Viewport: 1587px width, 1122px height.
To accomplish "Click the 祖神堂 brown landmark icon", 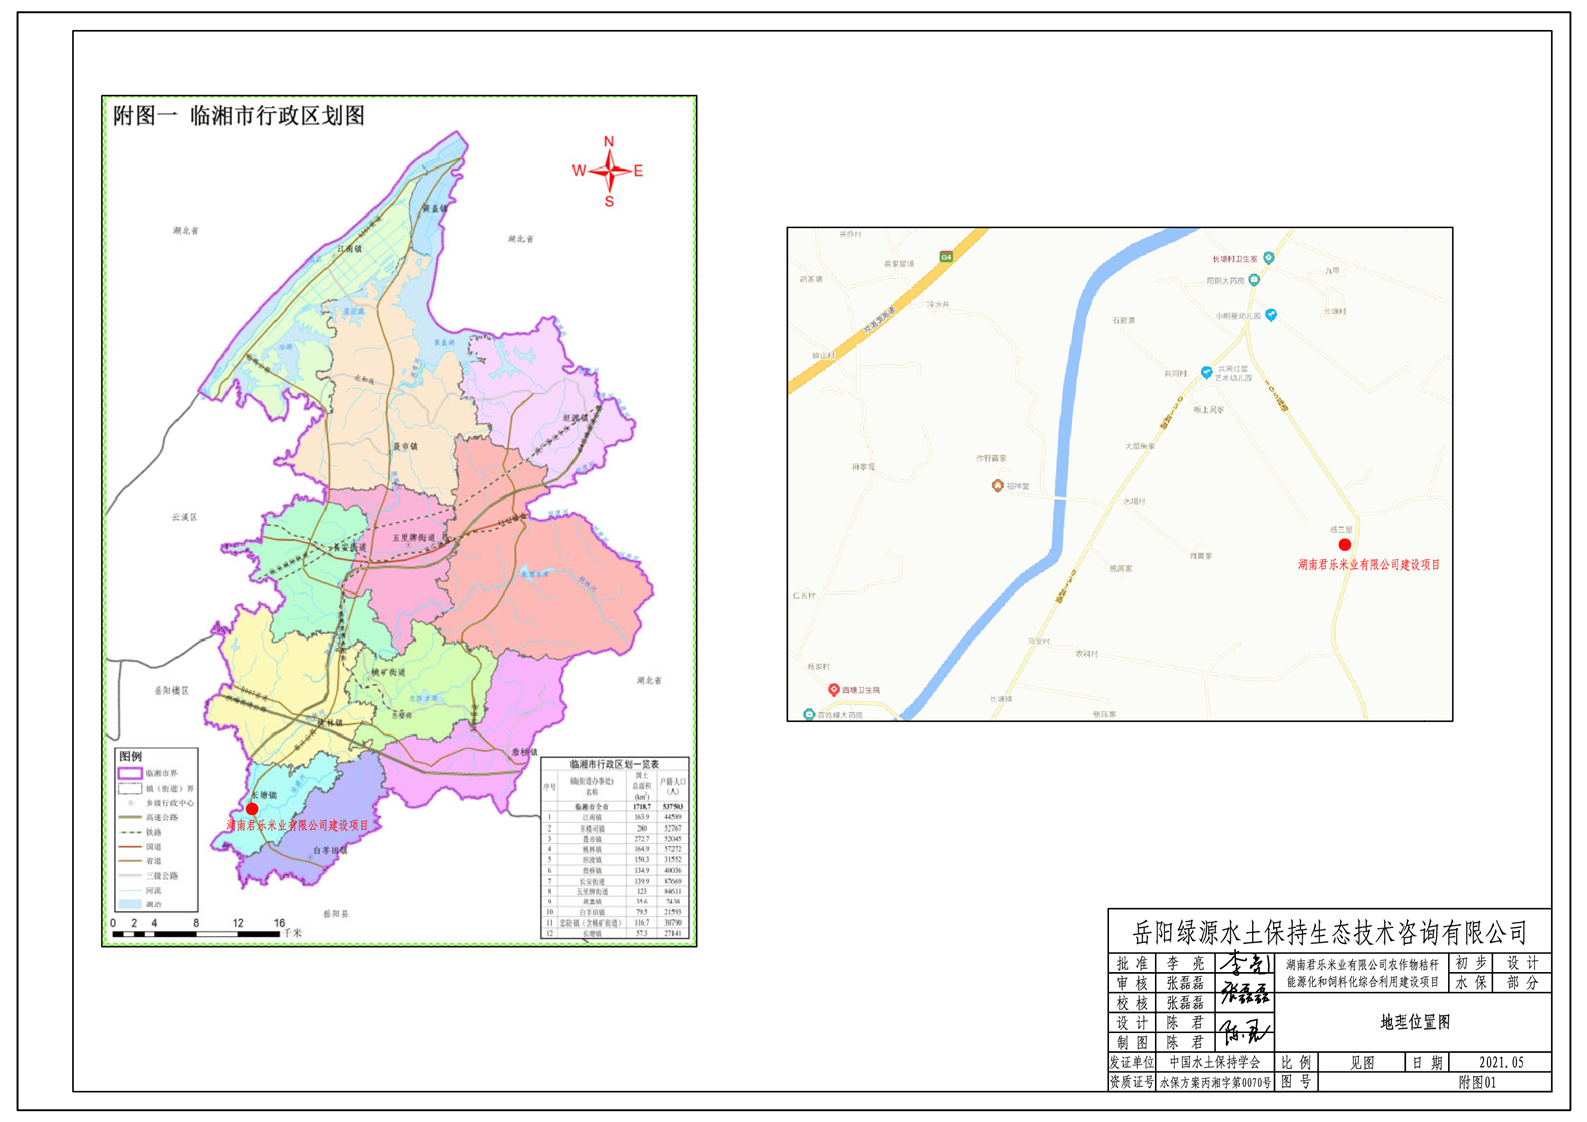I will click(x=997, y=486).
